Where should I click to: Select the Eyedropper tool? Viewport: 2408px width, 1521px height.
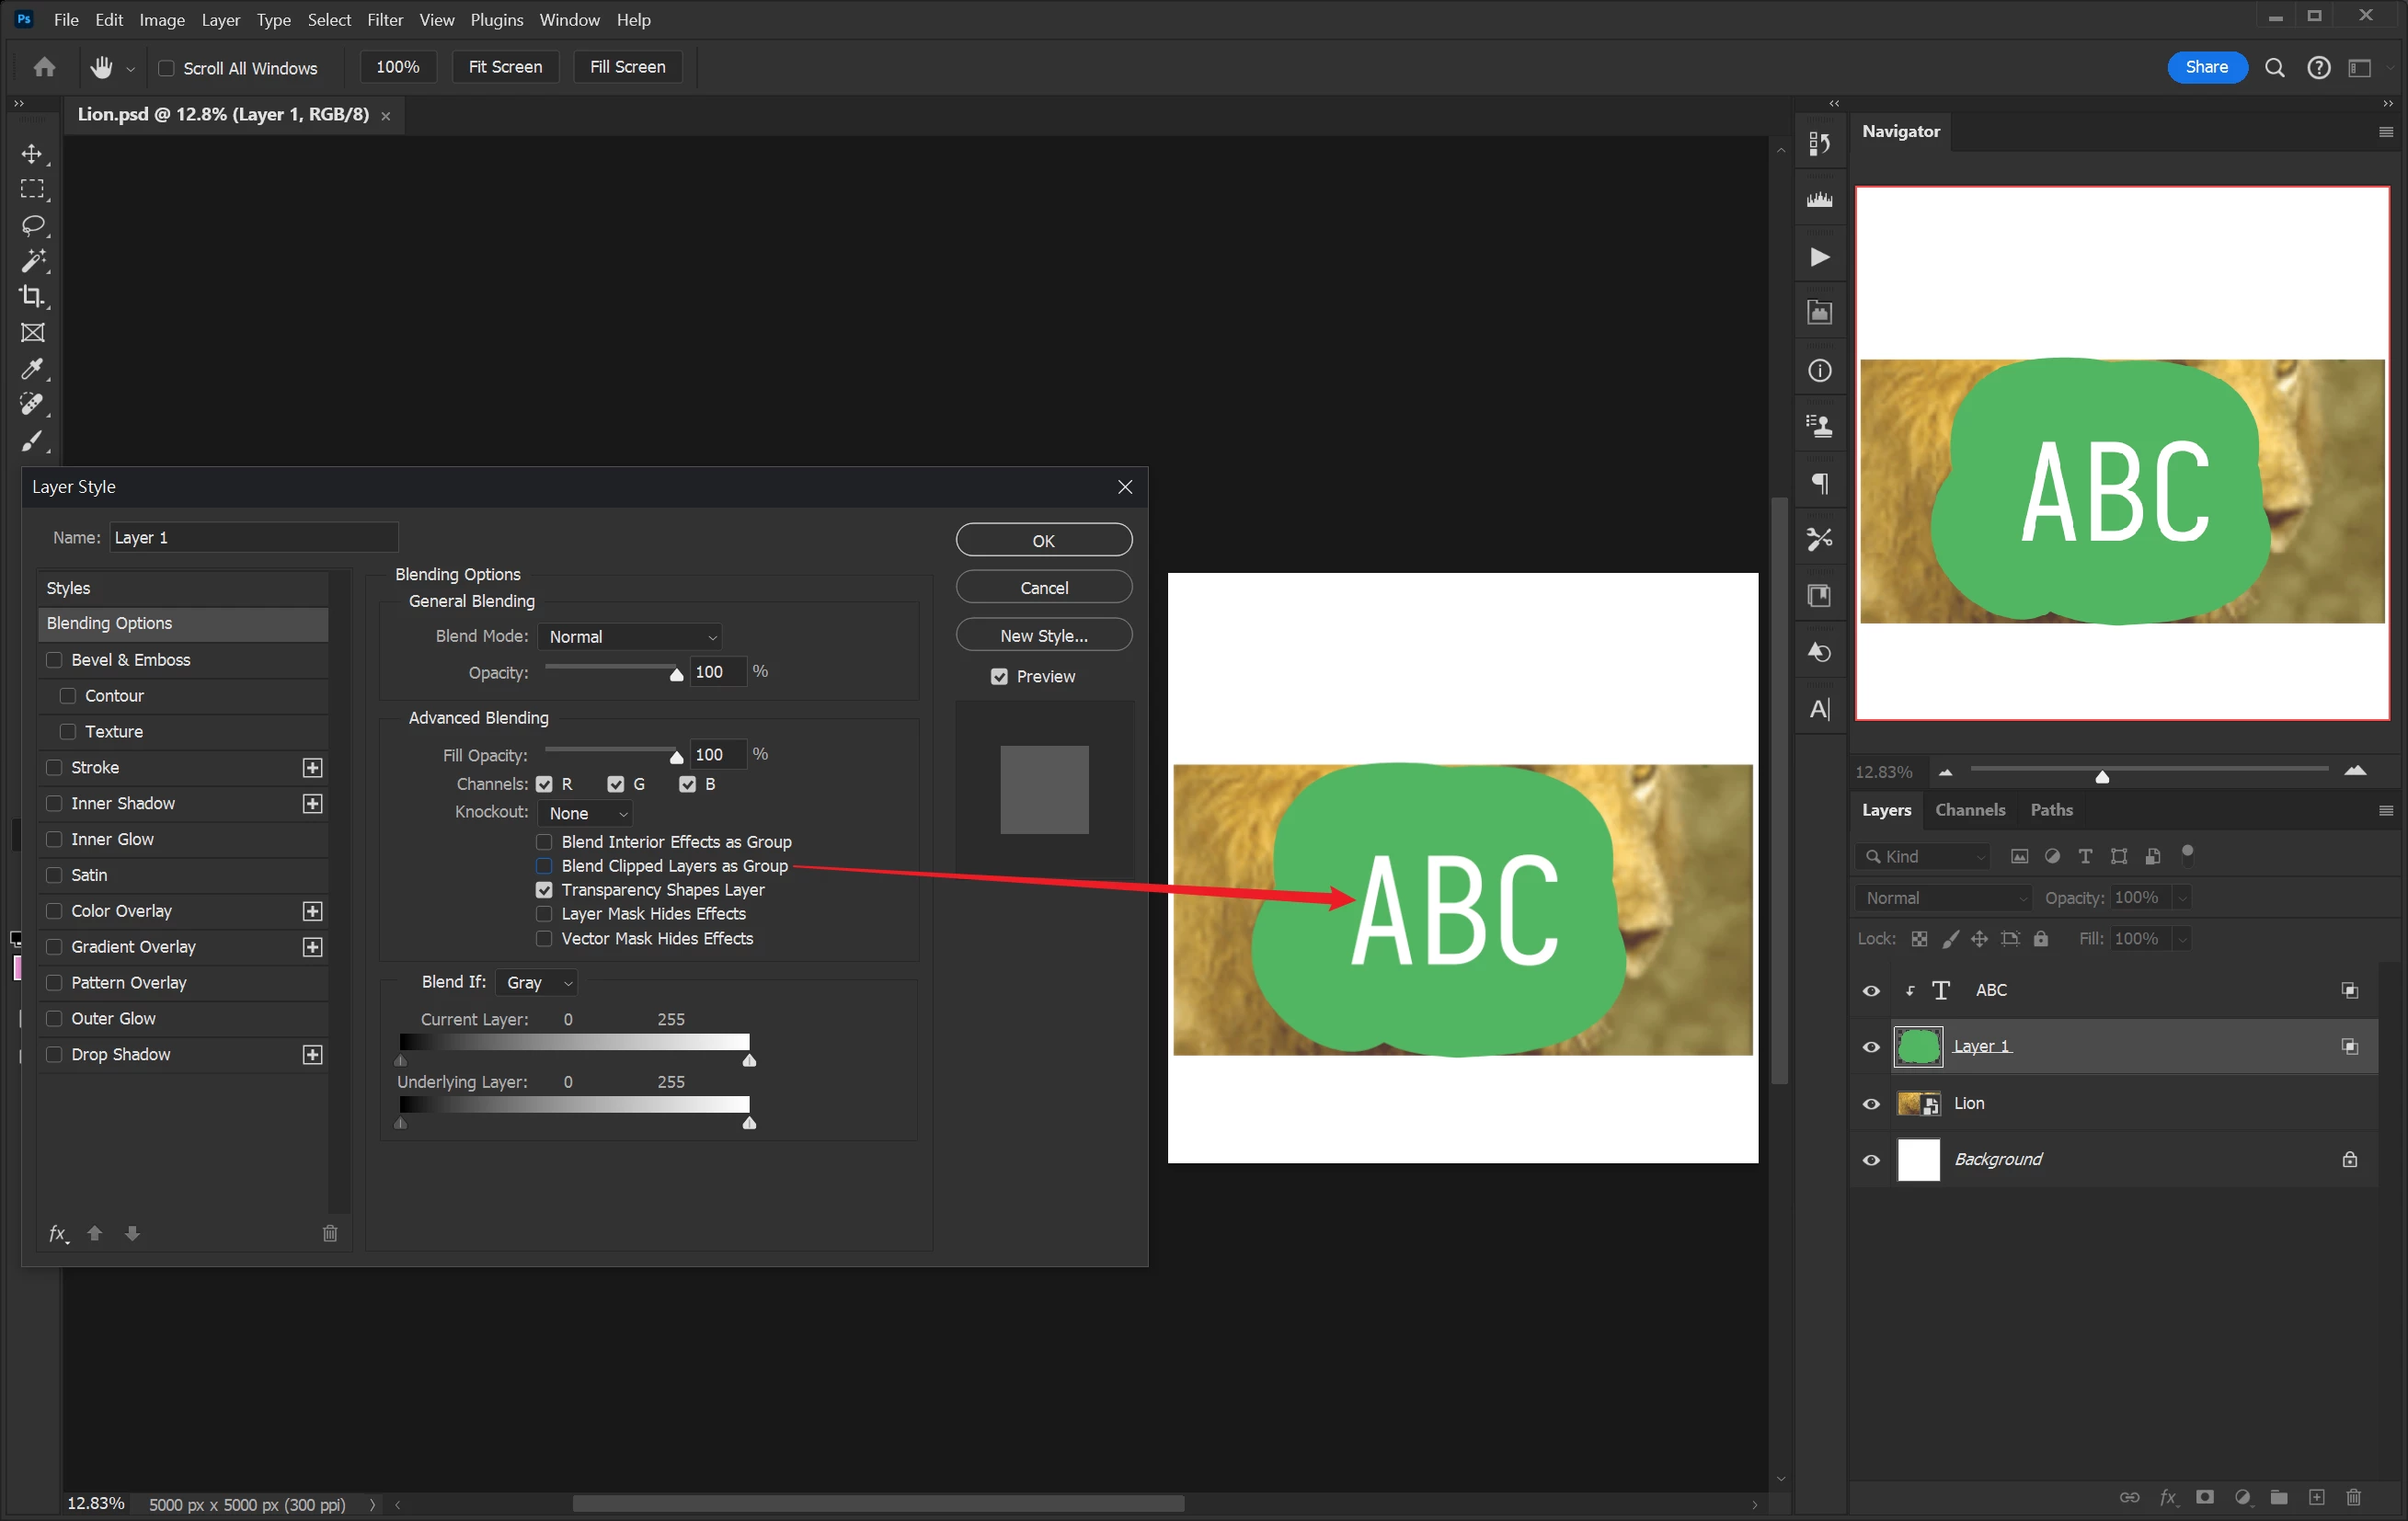(32, 369)
